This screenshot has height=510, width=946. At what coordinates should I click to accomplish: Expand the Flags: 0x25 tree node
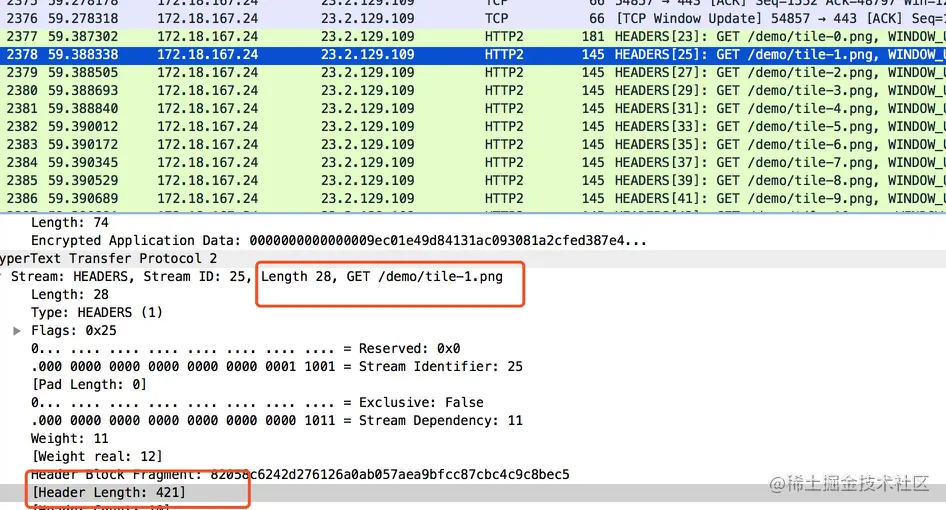(x=17, y=331)
